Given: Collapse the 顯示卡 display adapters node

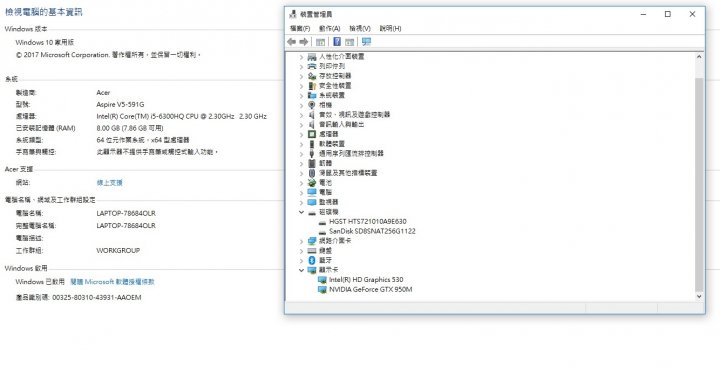Looking at the screenshot, I should click(301, 270).
